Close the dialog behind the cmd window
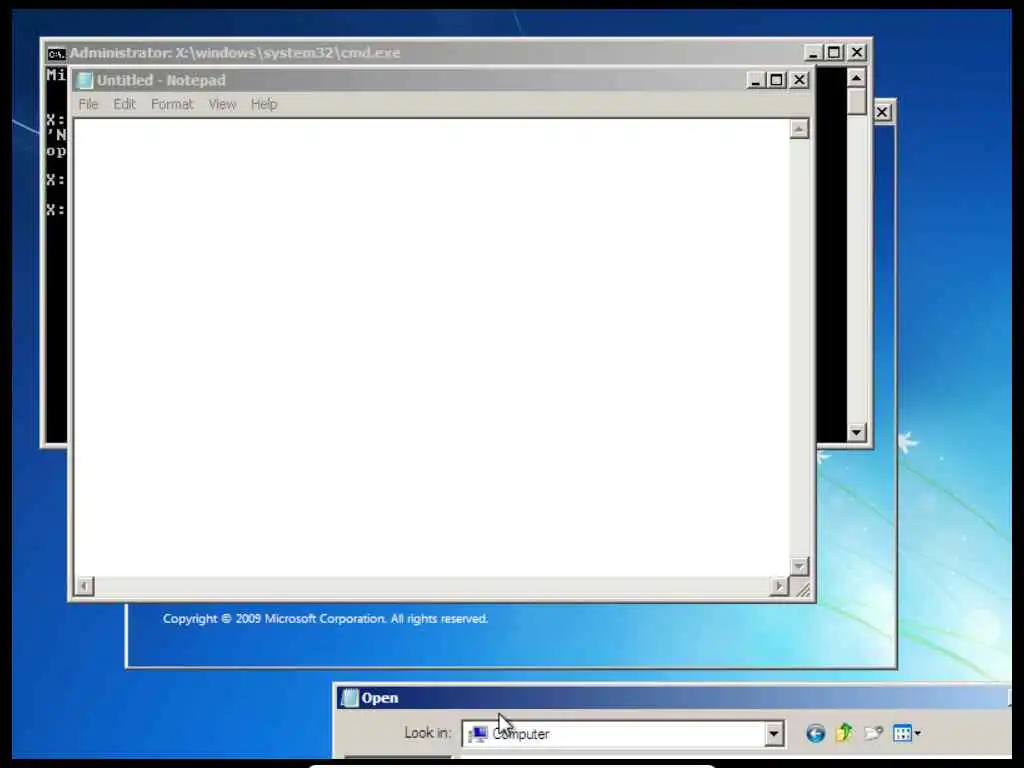This screenshot has width=1024, height=768. [882, 112]
